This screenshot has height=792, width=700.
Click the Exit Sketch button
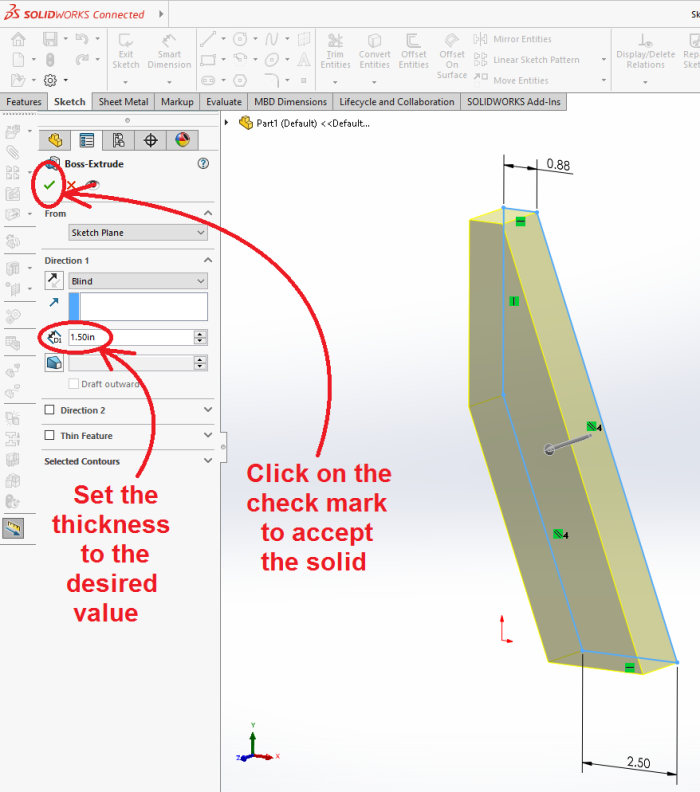pos(126,53)
